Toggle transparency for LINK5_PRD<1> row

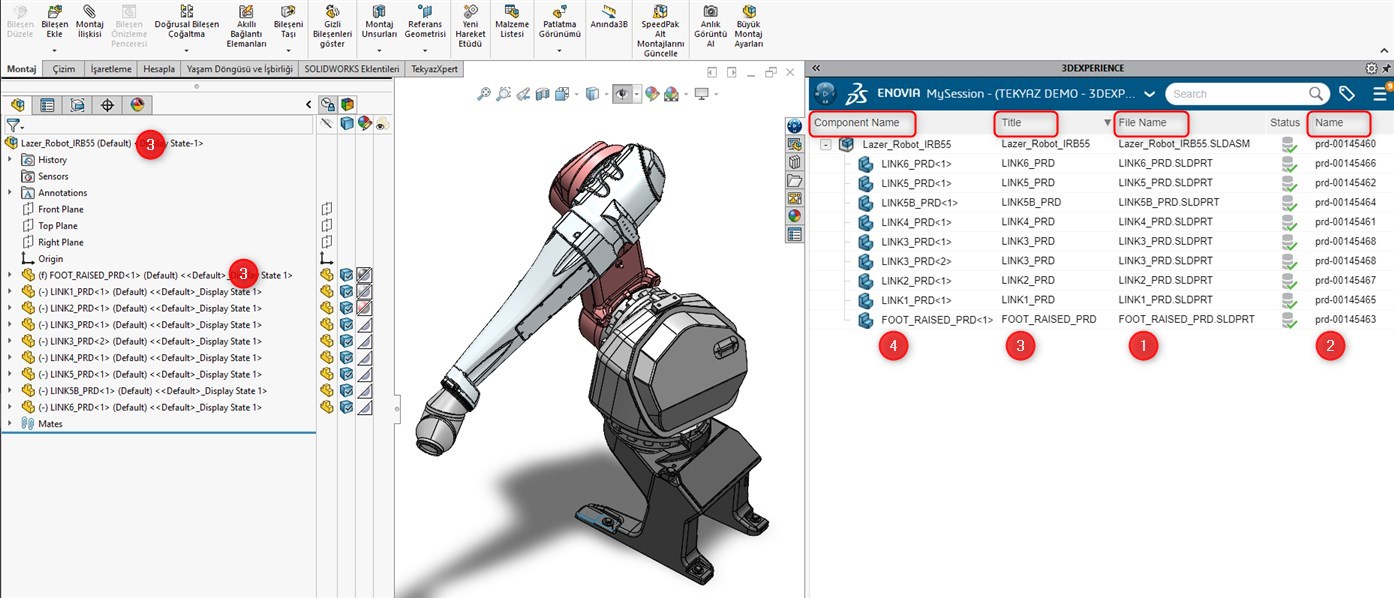365,374
